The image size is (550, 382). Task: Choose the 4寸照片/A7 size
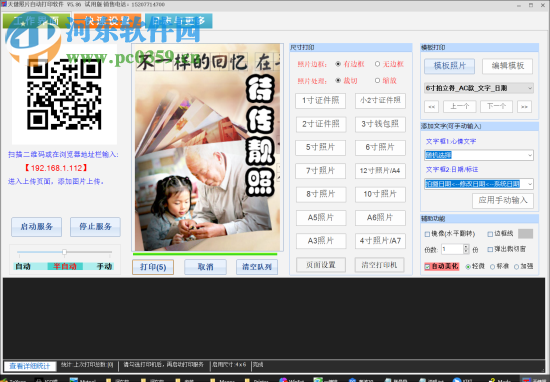[381, 241]
